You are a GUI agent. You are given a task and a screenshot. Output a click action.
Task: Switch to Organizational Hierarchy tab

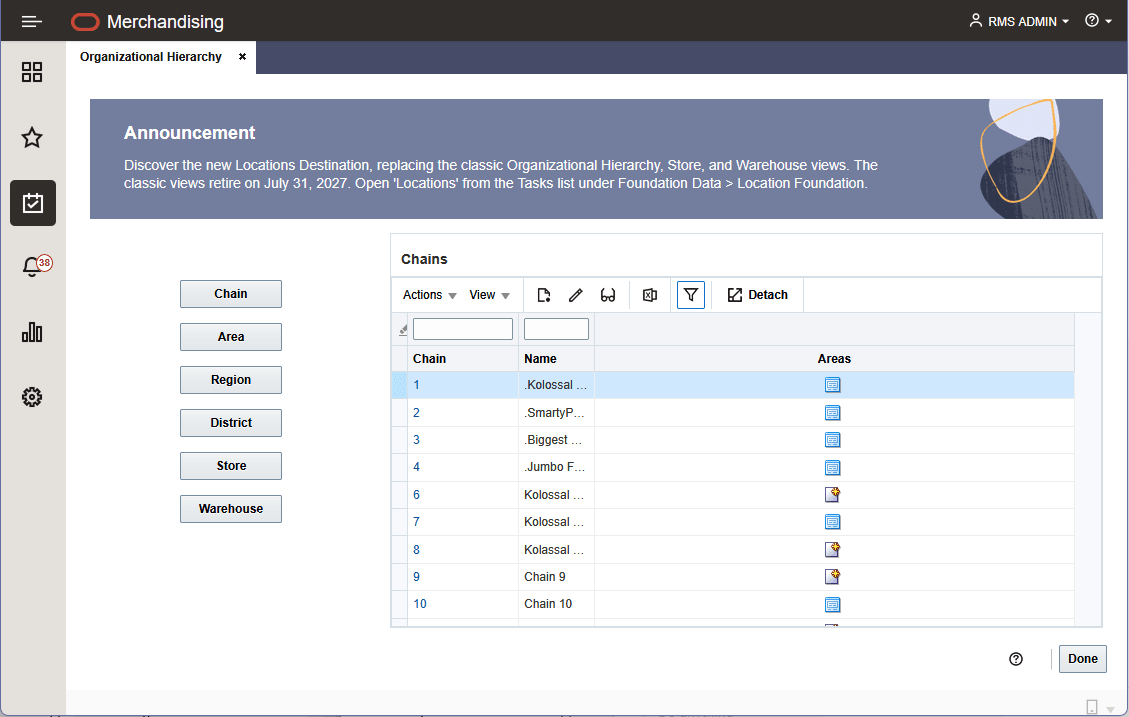(x=150, y=57)
